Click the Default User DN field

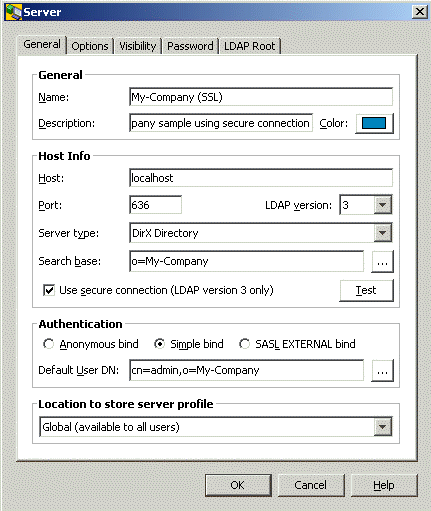pyautogui.click(x=246, y=370)
